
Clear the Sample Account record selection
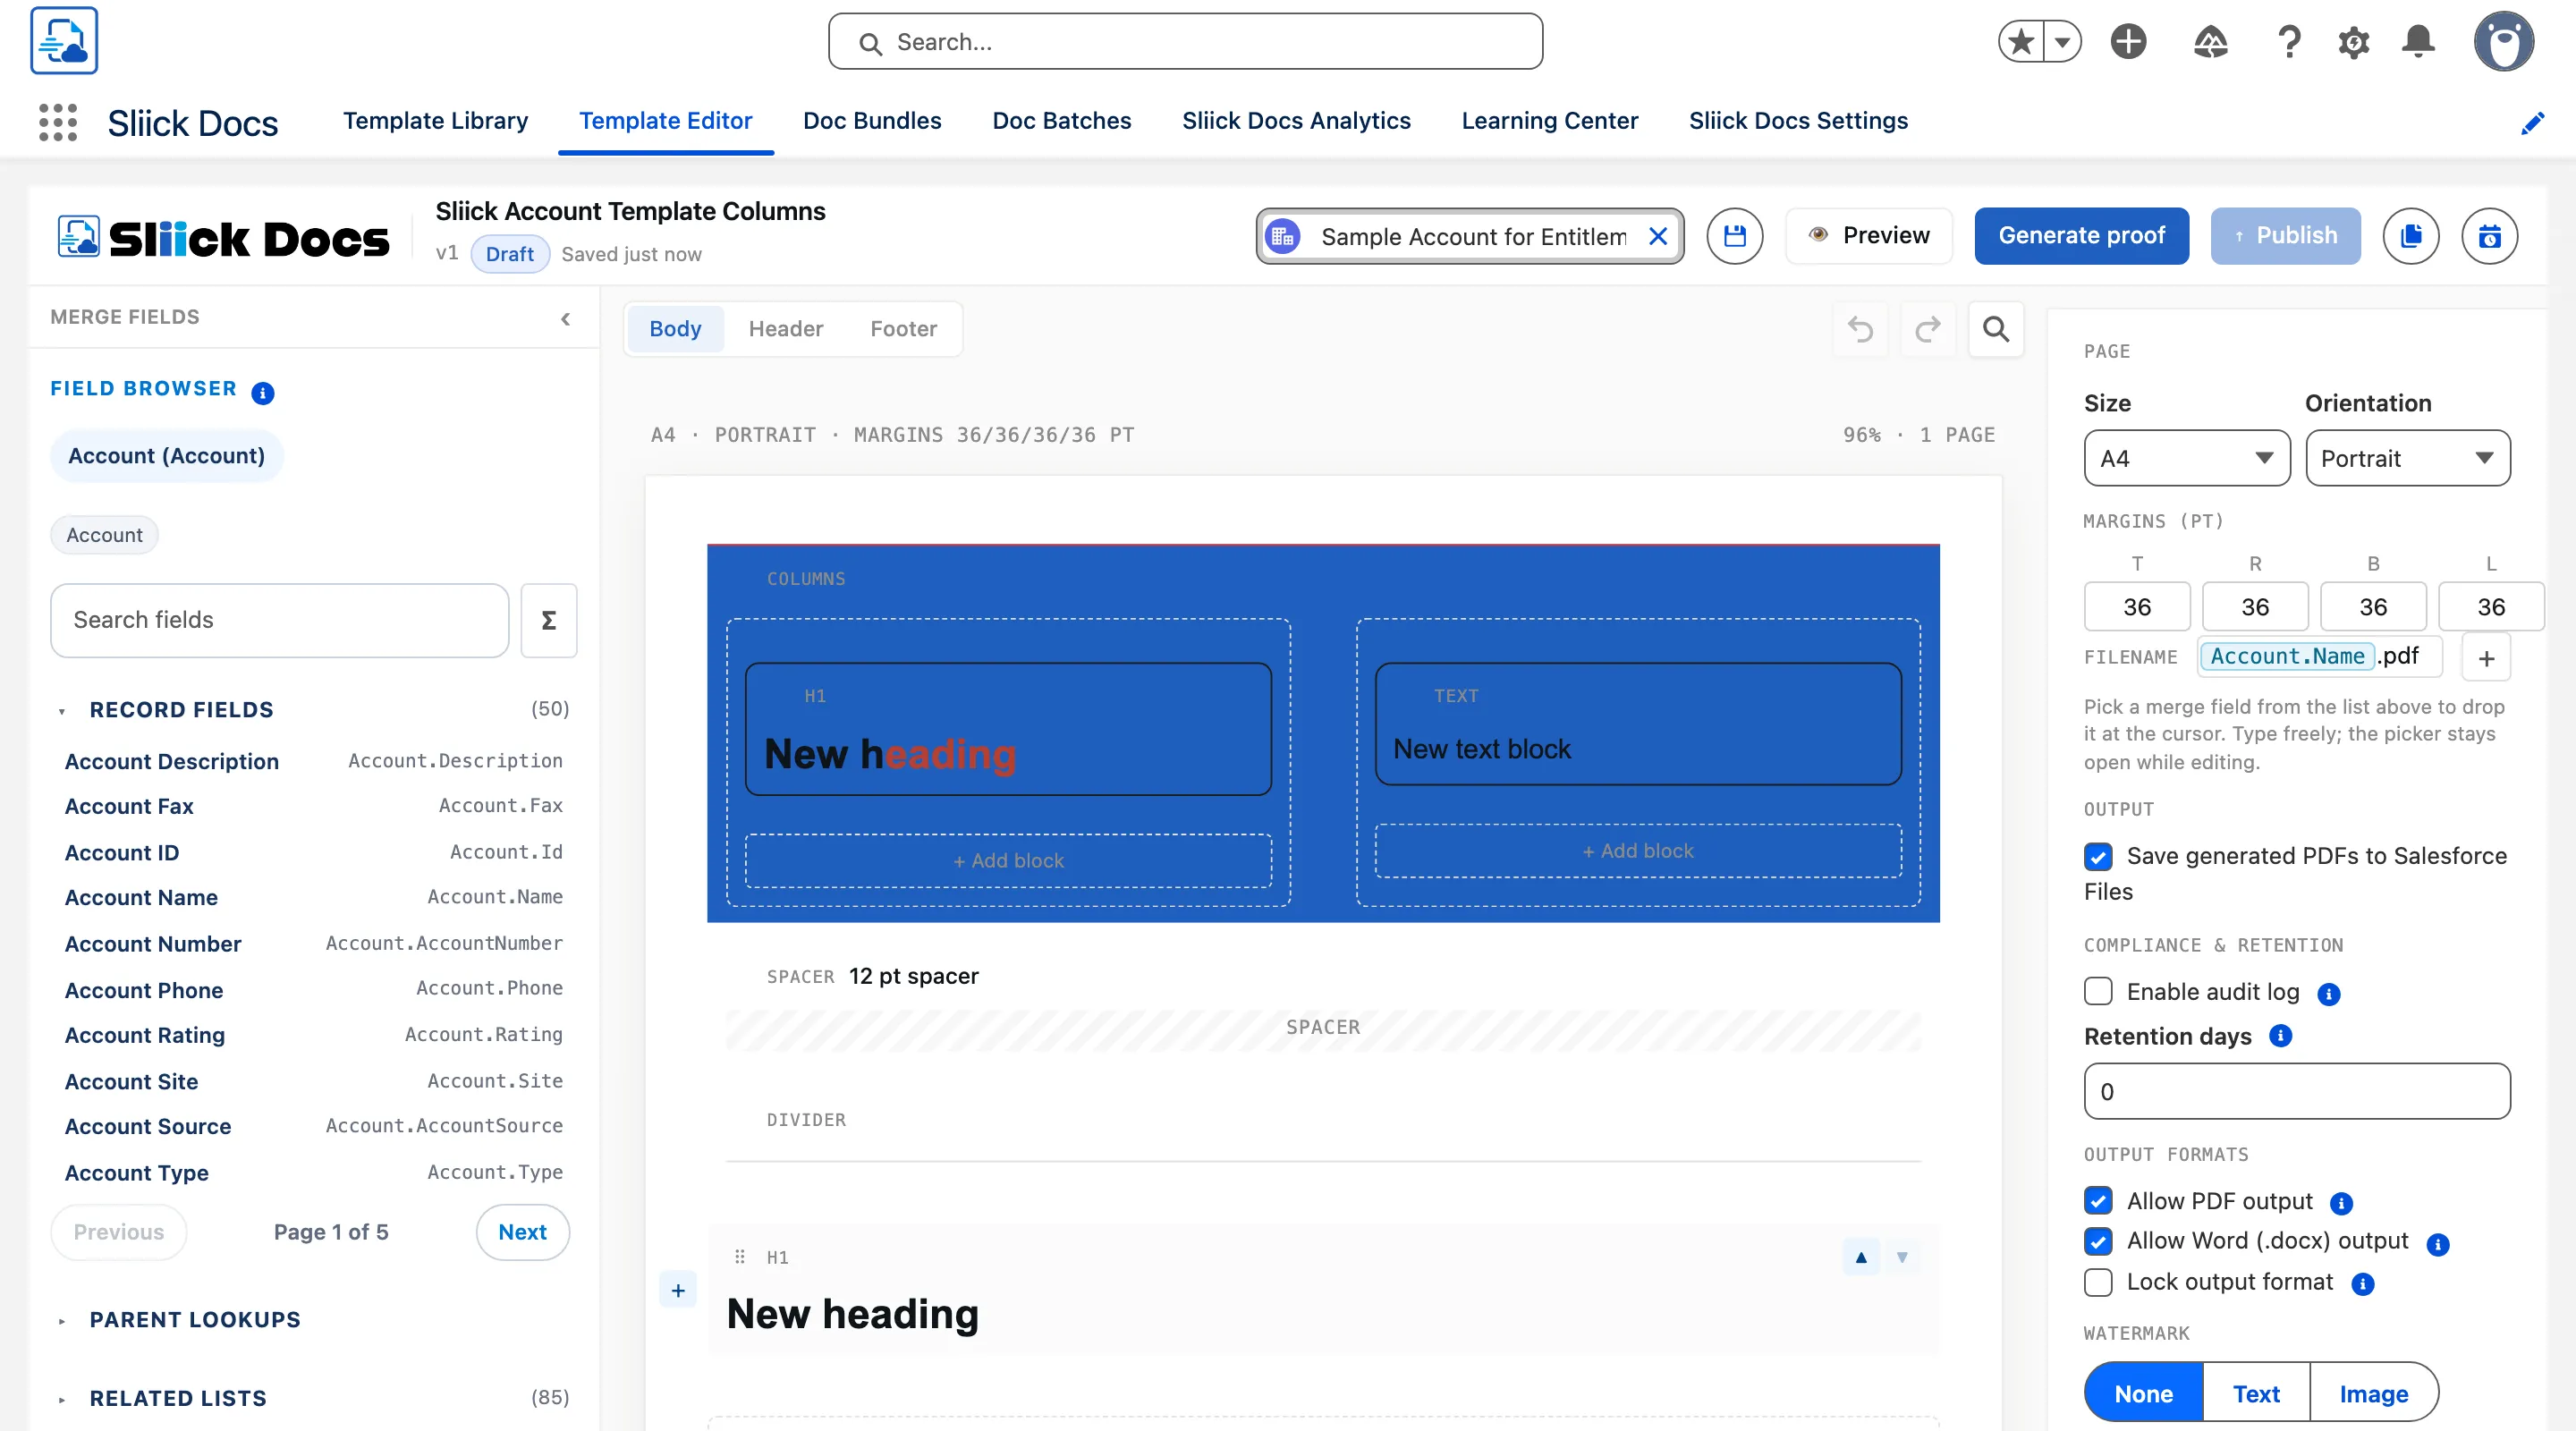click(1657, 236)
